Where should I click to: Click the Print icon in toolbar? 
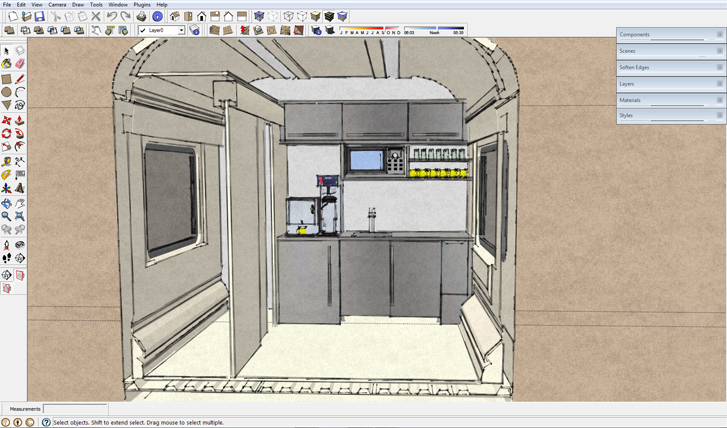pos(141,17)
